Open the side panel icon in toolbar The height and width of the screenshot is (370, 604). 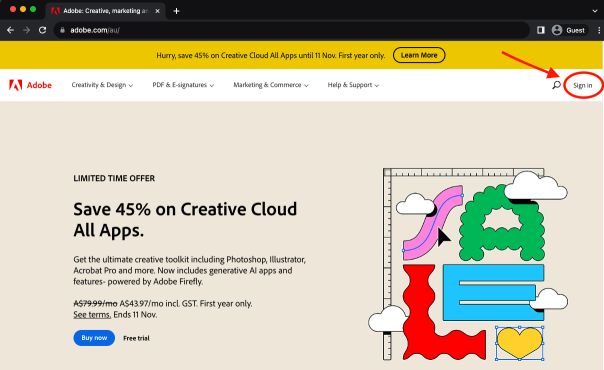(541, 30)
